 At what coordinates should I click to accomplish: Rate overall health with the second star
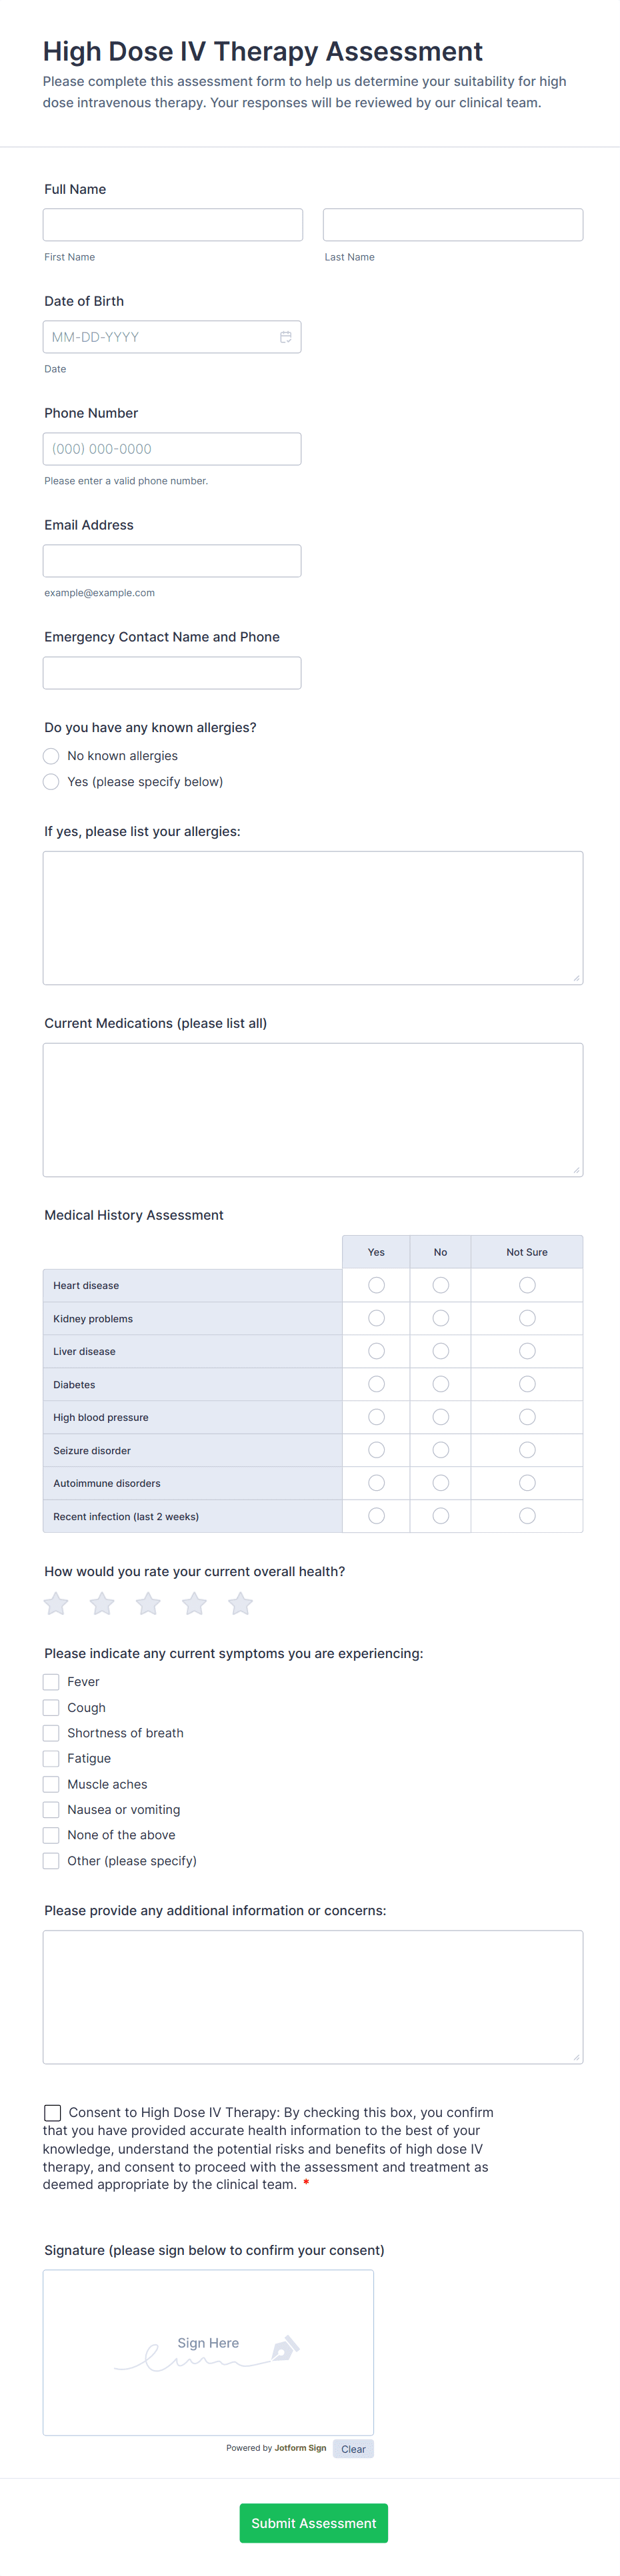(102, 1604)
